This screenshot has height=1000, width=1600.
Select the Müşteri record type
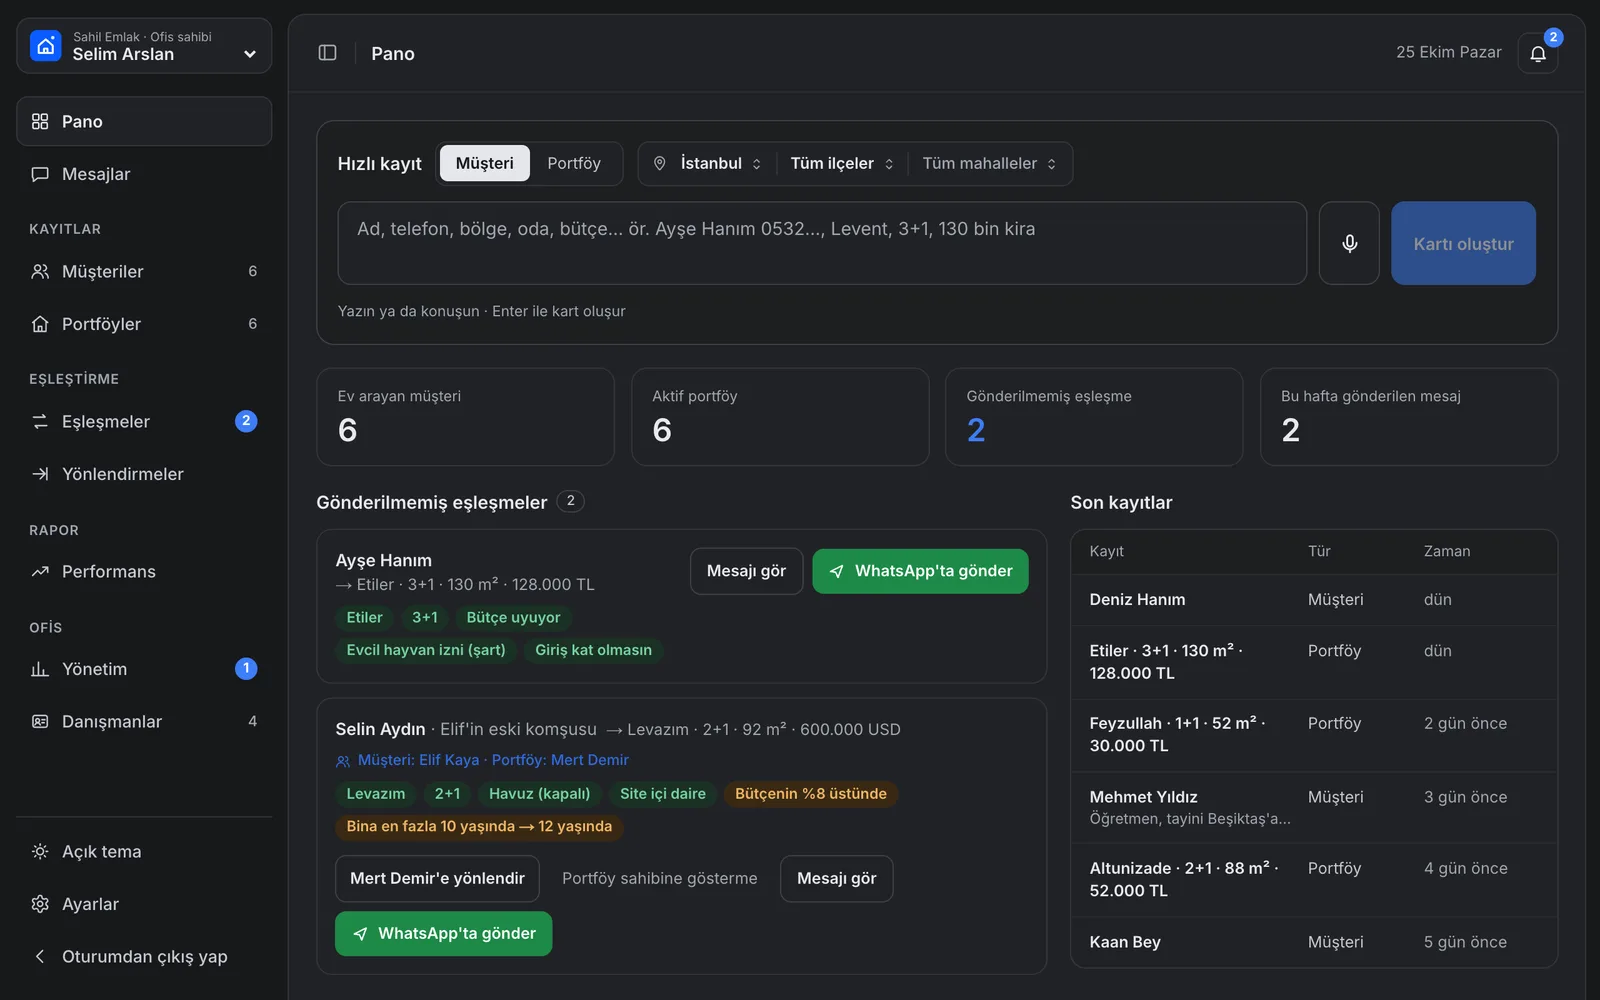point(485,163)
